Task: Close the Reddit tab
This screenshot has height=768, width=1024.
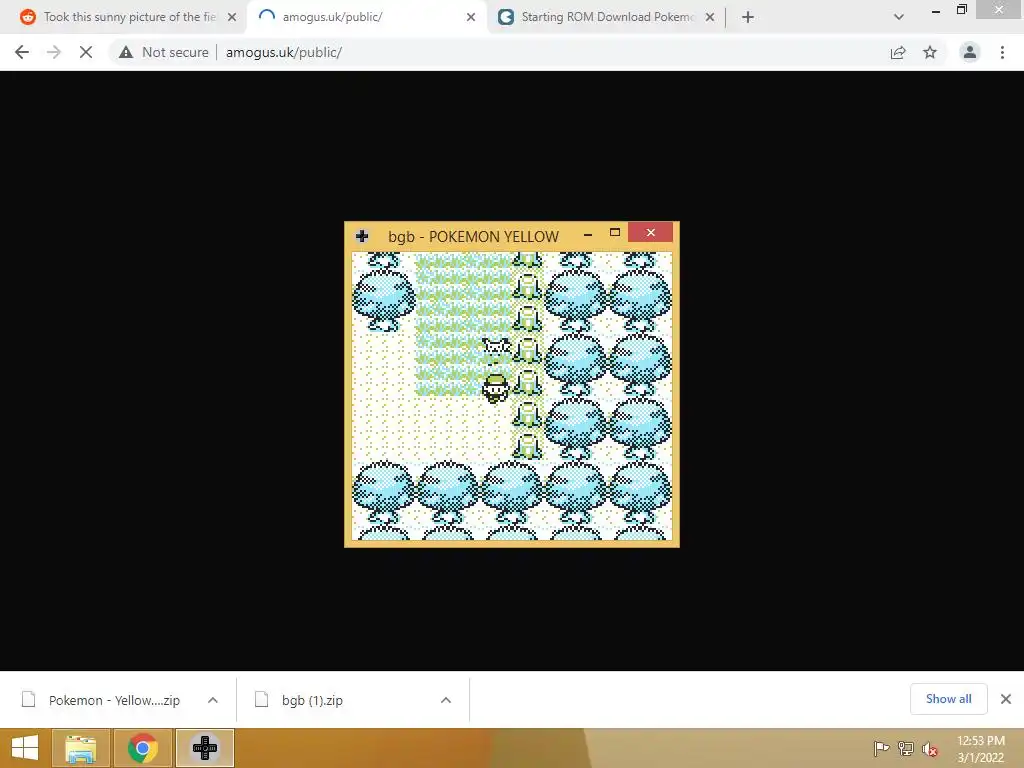Action: click(x=232, y=17)
